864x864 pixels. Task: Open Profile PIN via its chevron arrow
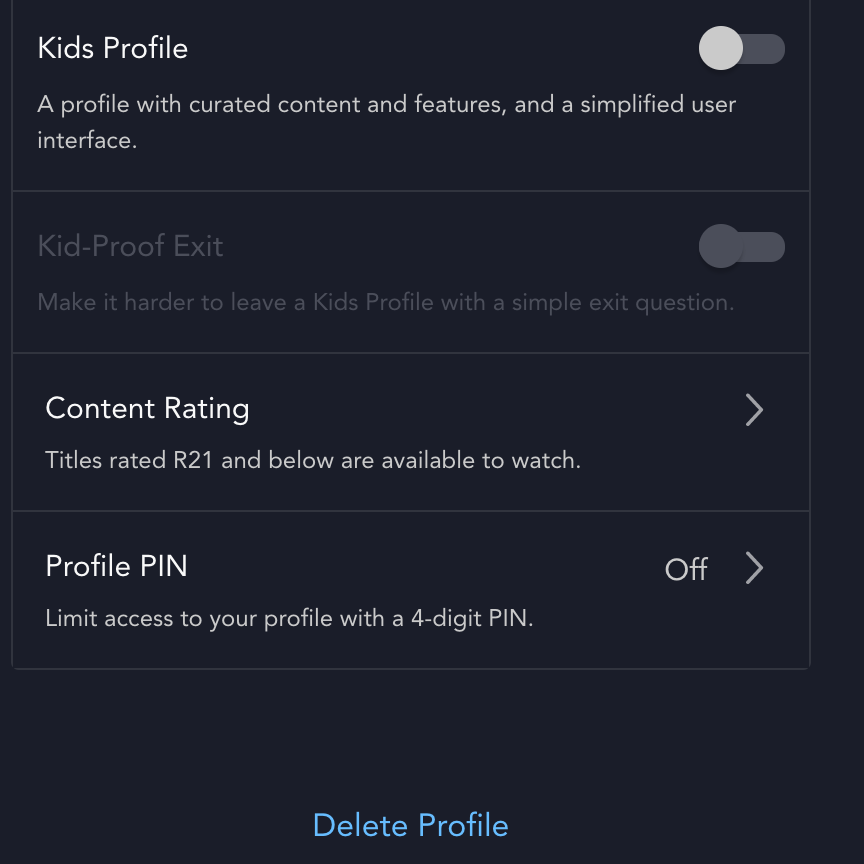click(x=754, y=568)
